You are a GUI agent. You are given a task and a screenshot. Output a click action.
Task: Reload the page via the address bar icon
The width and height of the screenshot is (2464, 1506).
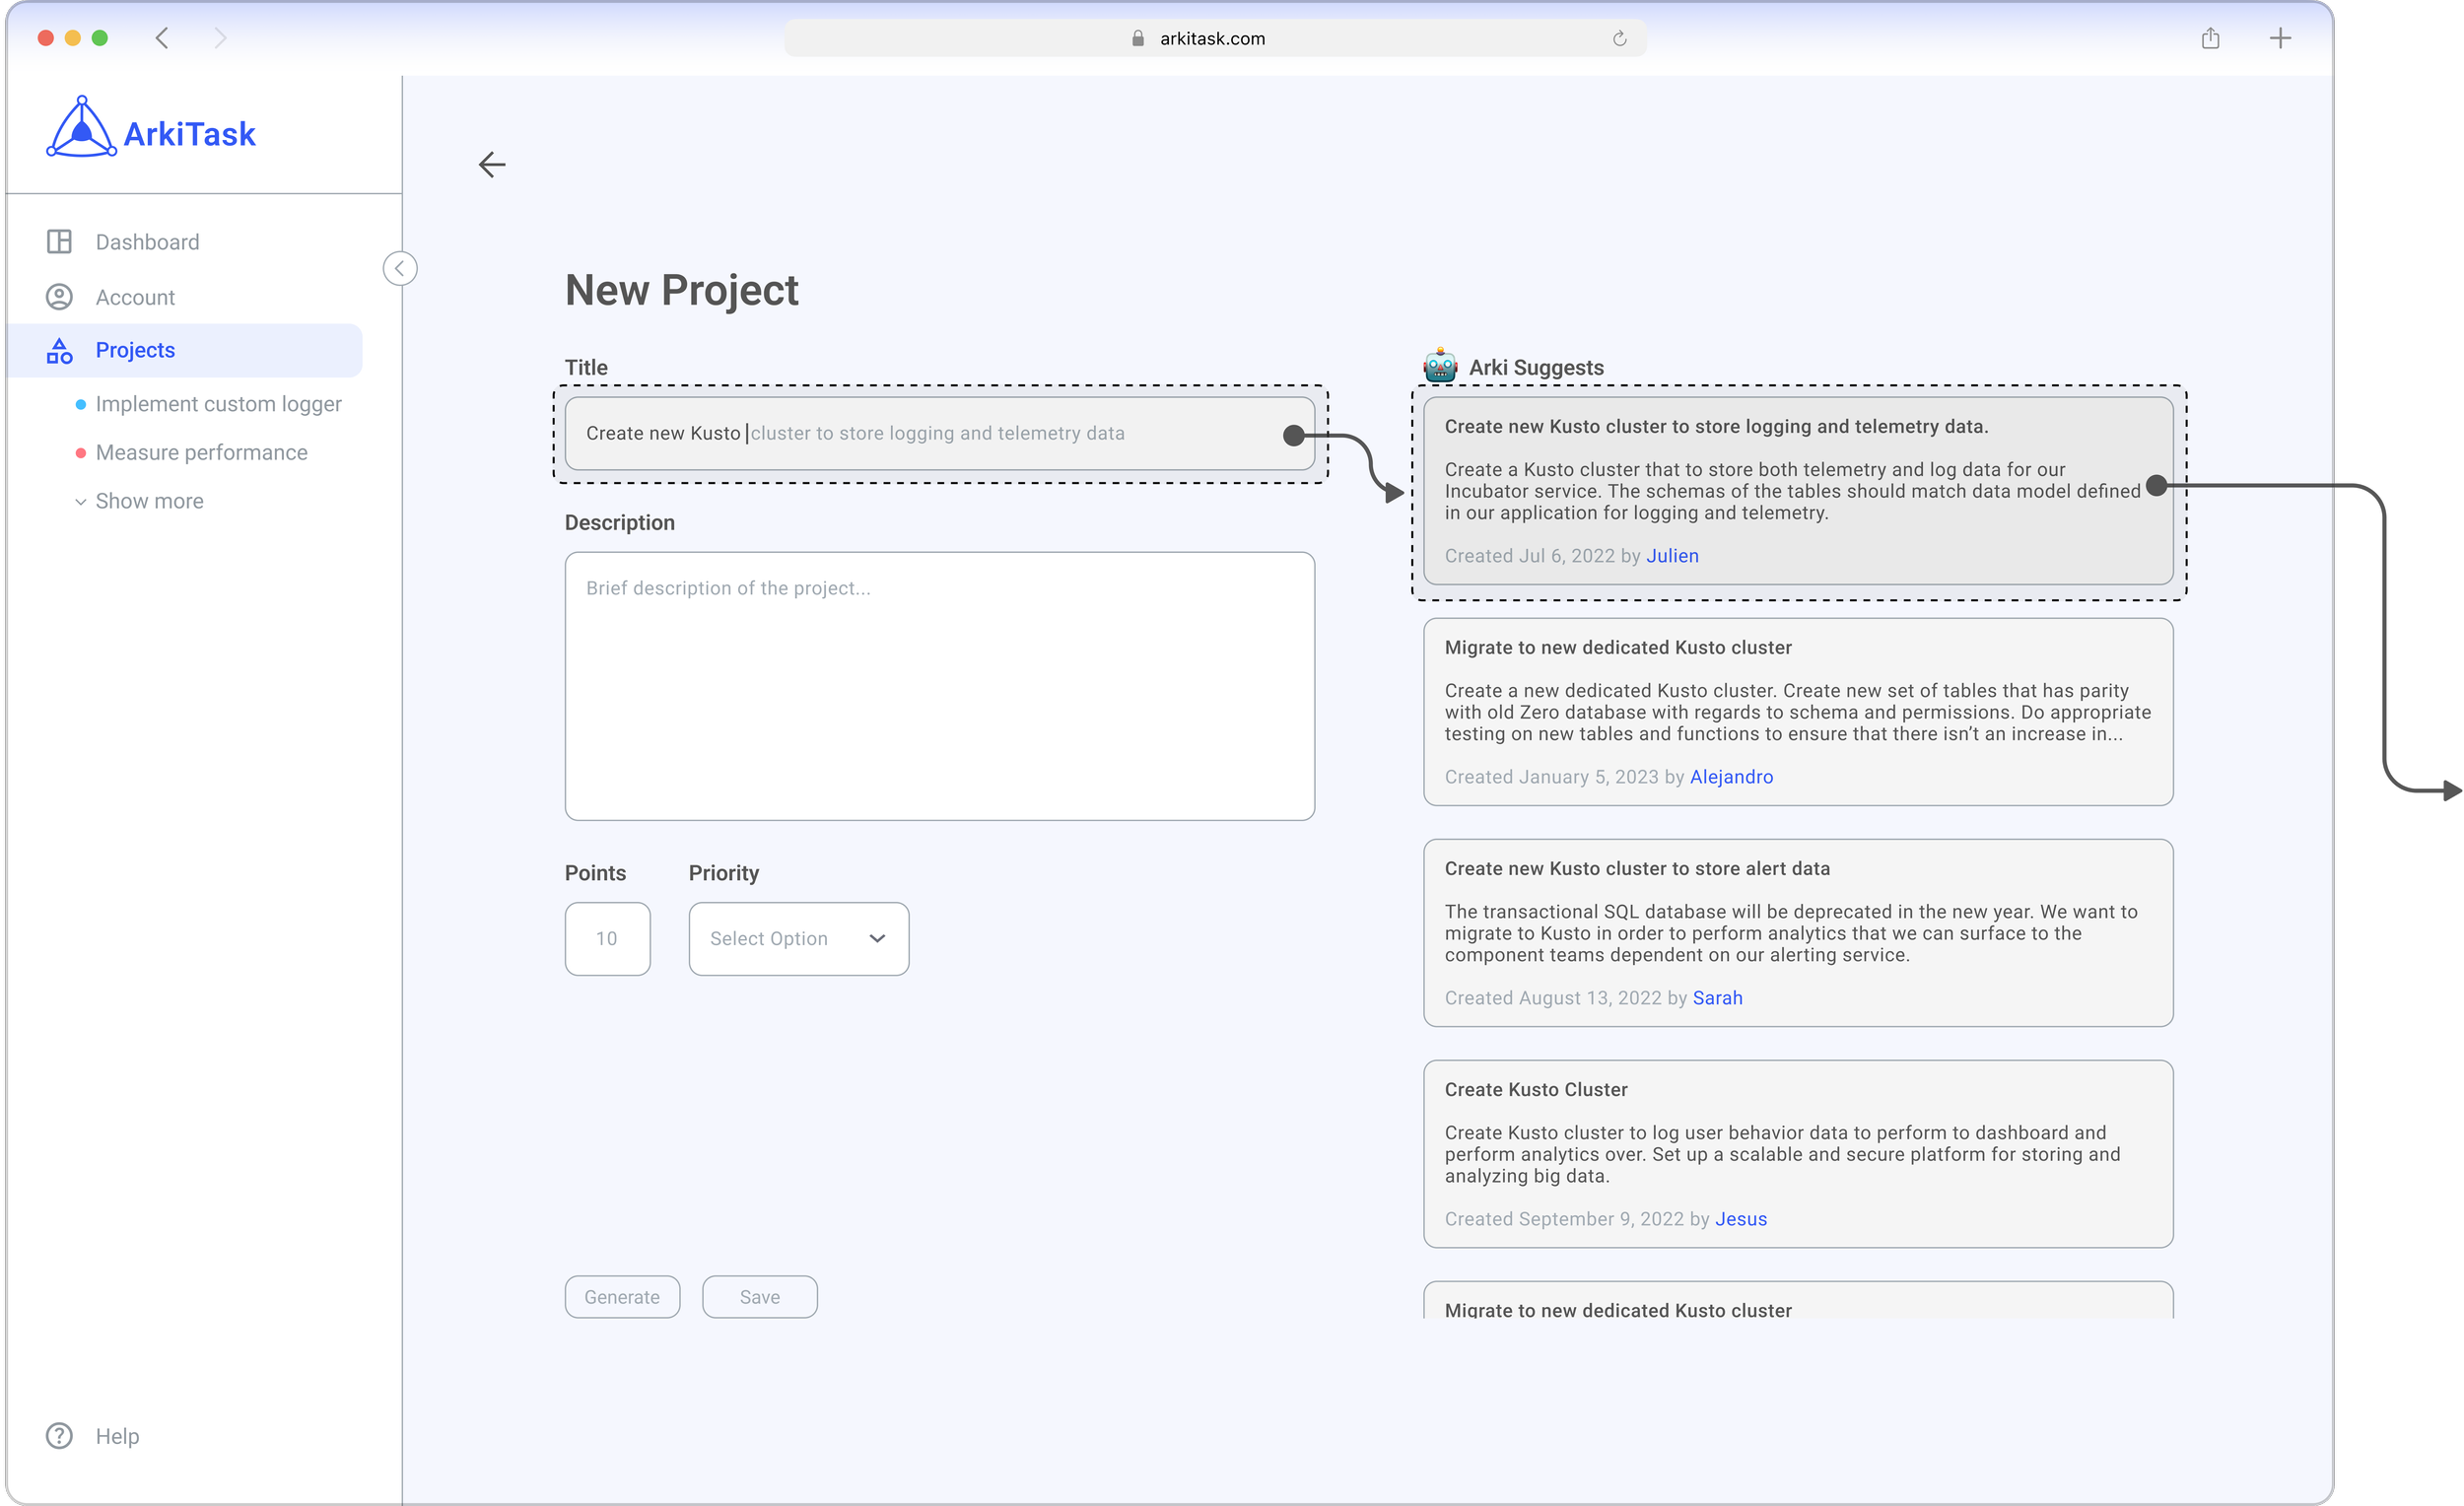(1619, 39)
